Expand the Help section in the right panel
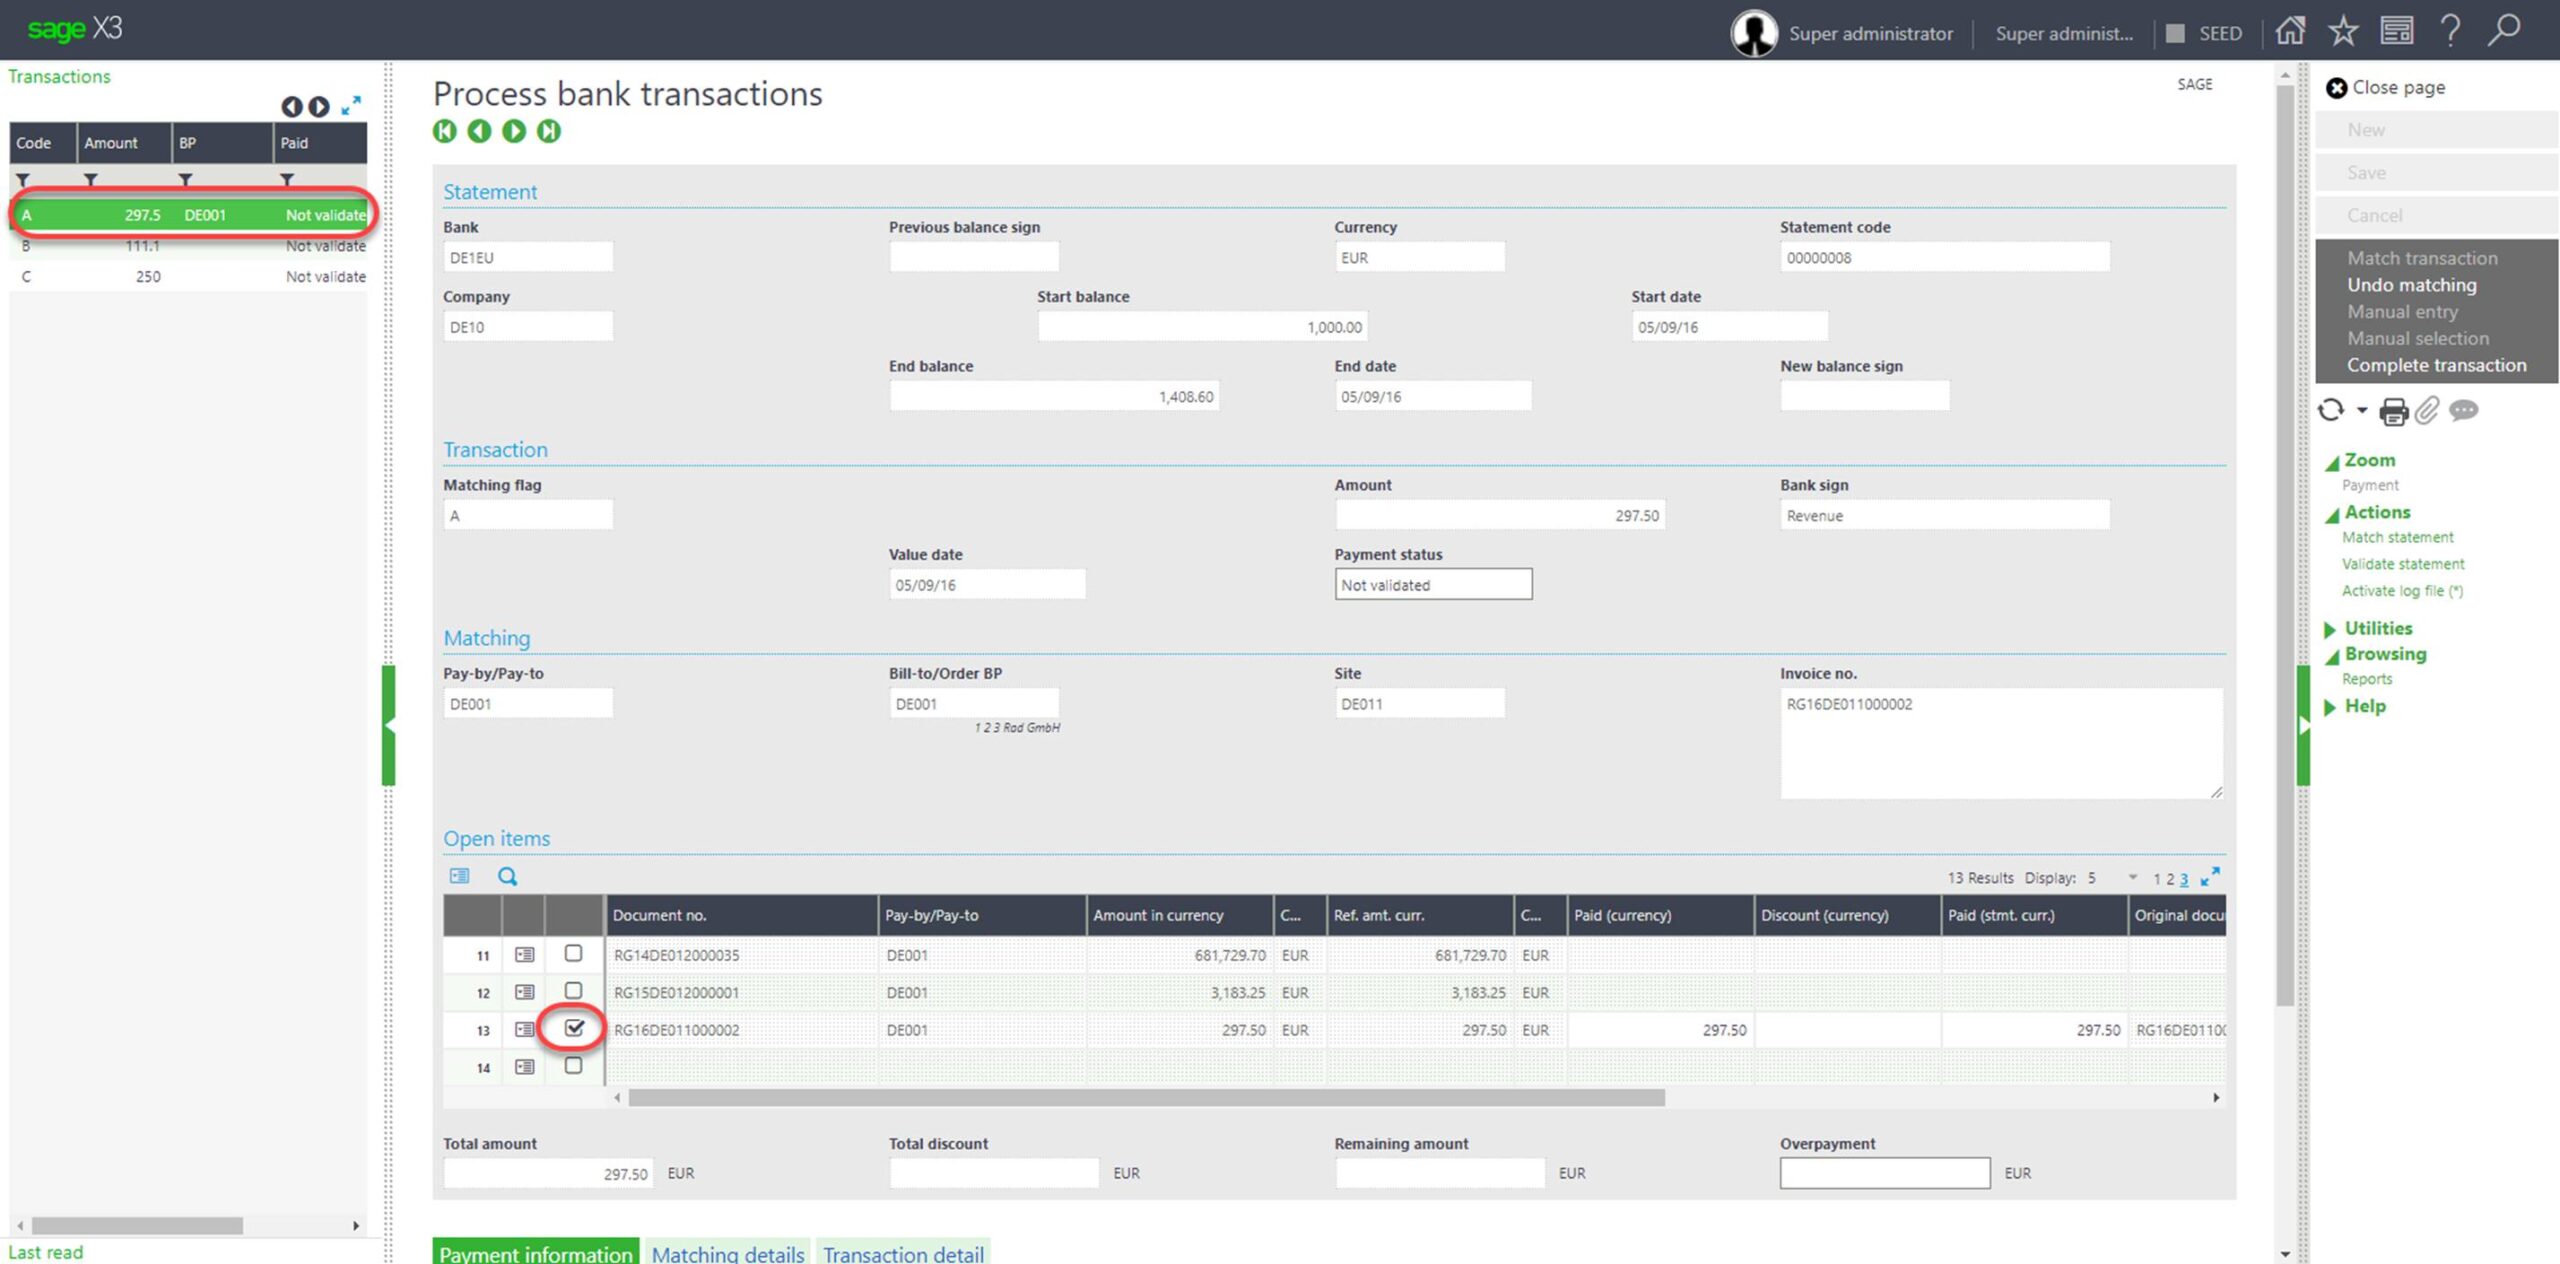This screenshot has width=2560, height=1264. point(2364,706)
